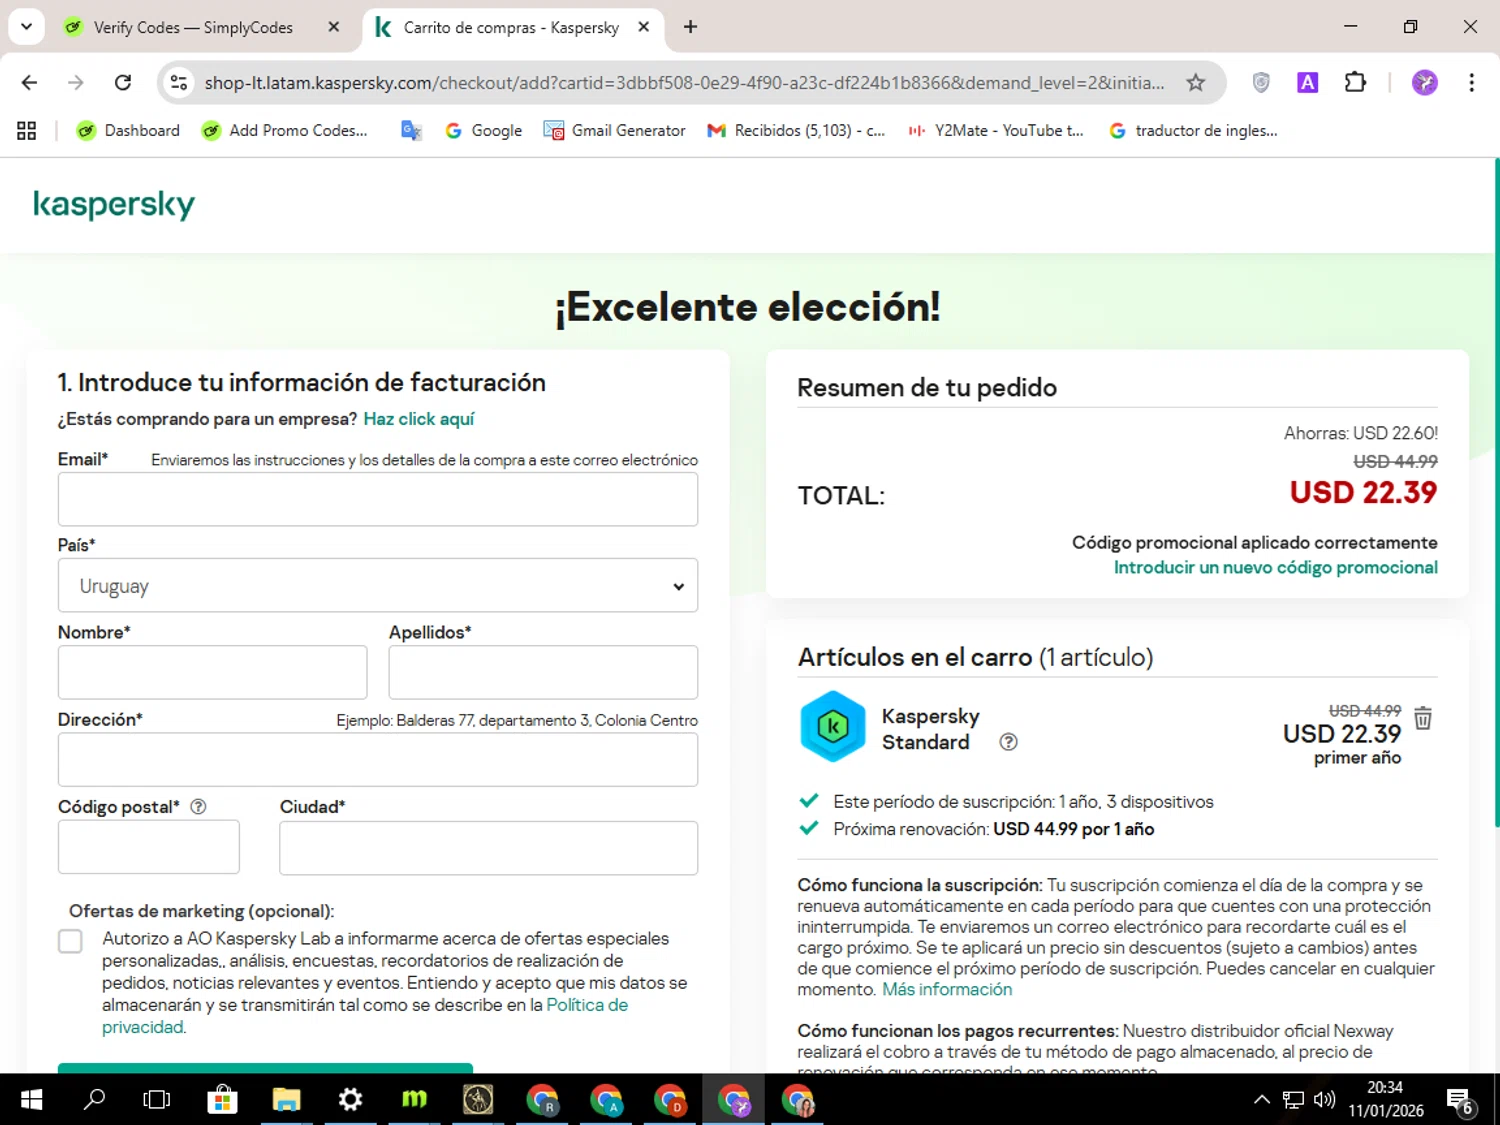The width and height of the screenshot is (1500, 1125).
Task: Click the Kaspersky logo
Action: (x=114, y=205)
